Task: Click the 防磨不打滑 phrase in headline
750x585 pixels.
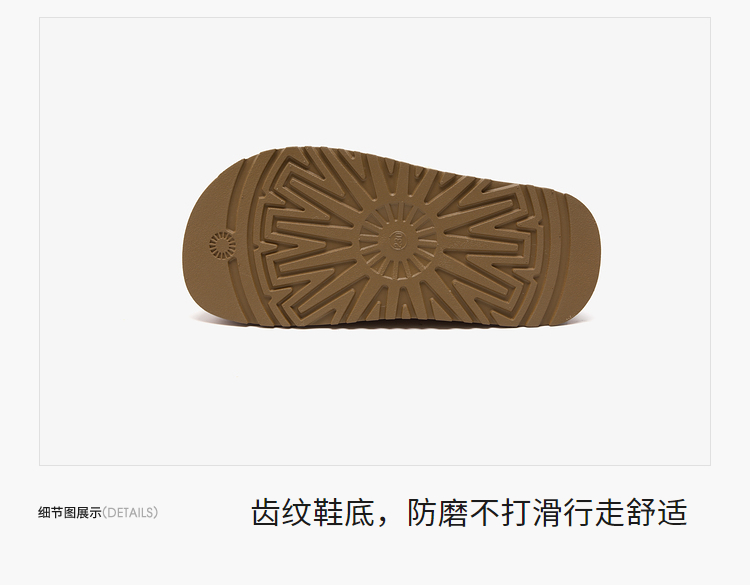Action: pos(484,513)
